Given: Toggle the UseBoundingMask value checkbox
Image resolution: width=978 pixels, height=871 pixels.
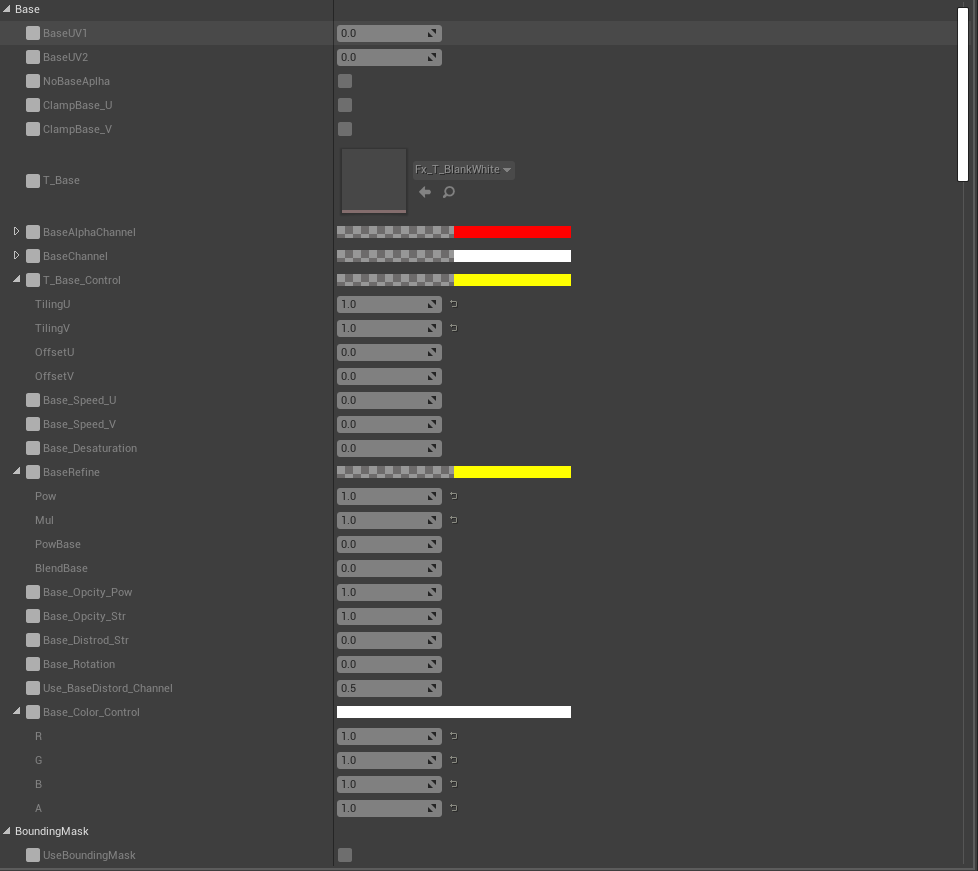Looking at the screenshot, I should pyautogui.click(x=345, y=855).
